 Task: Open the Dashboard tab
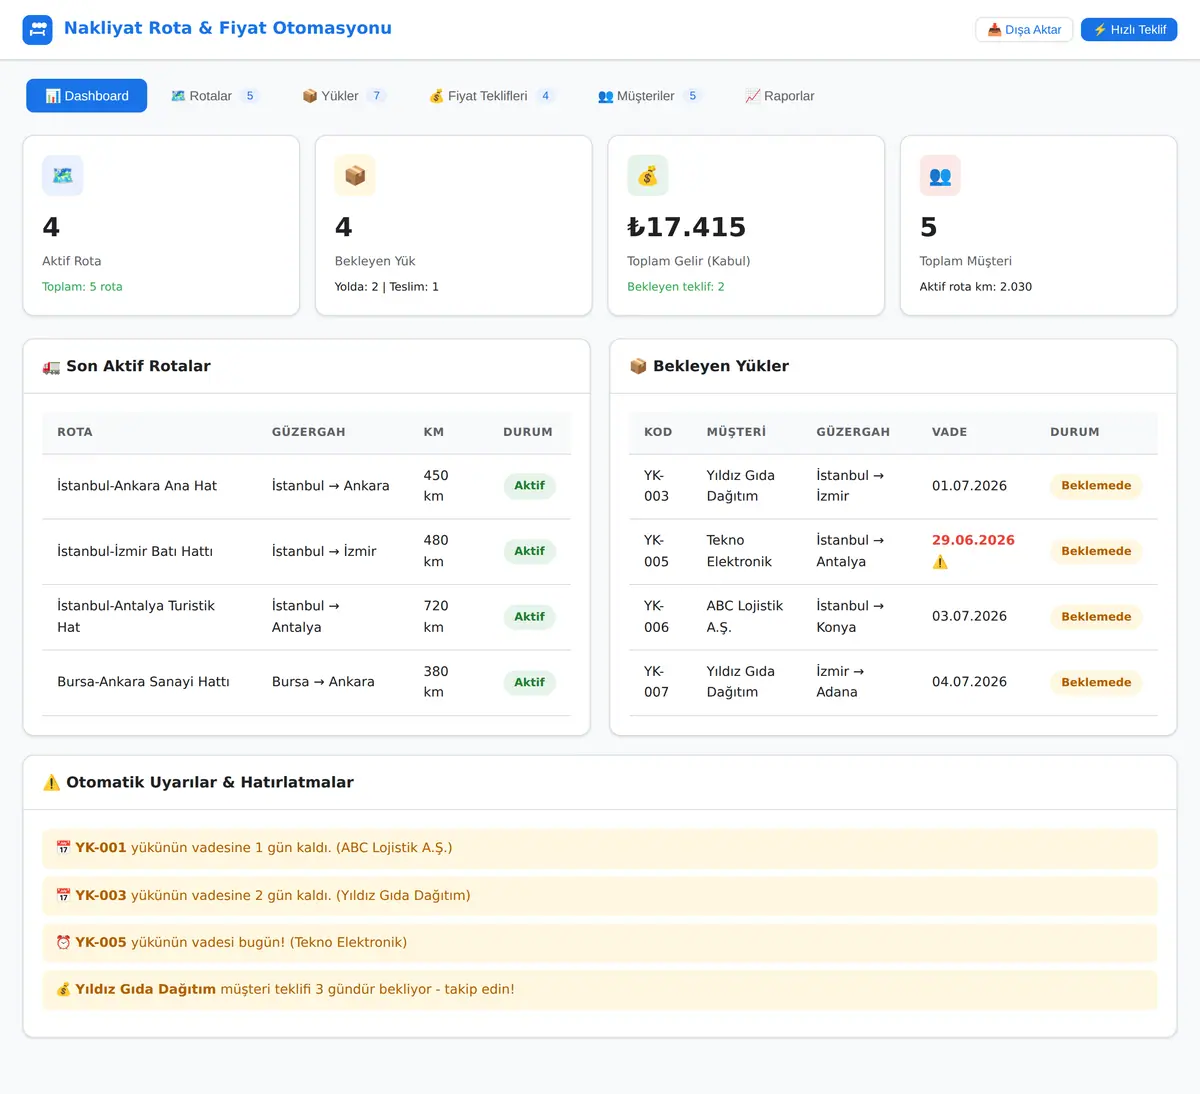pos(86,96)
